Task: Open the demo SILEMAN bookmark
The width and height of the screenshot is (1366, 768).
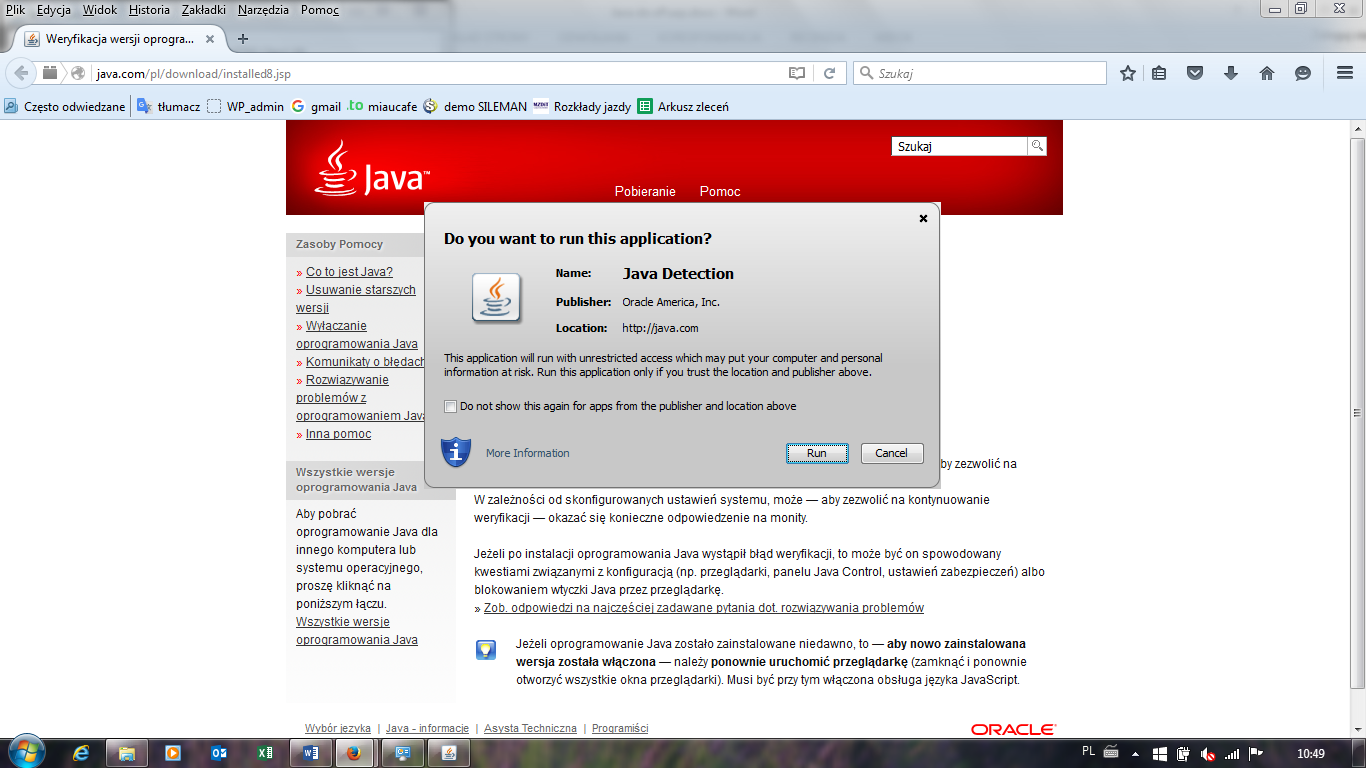Action: click(475, 106)
